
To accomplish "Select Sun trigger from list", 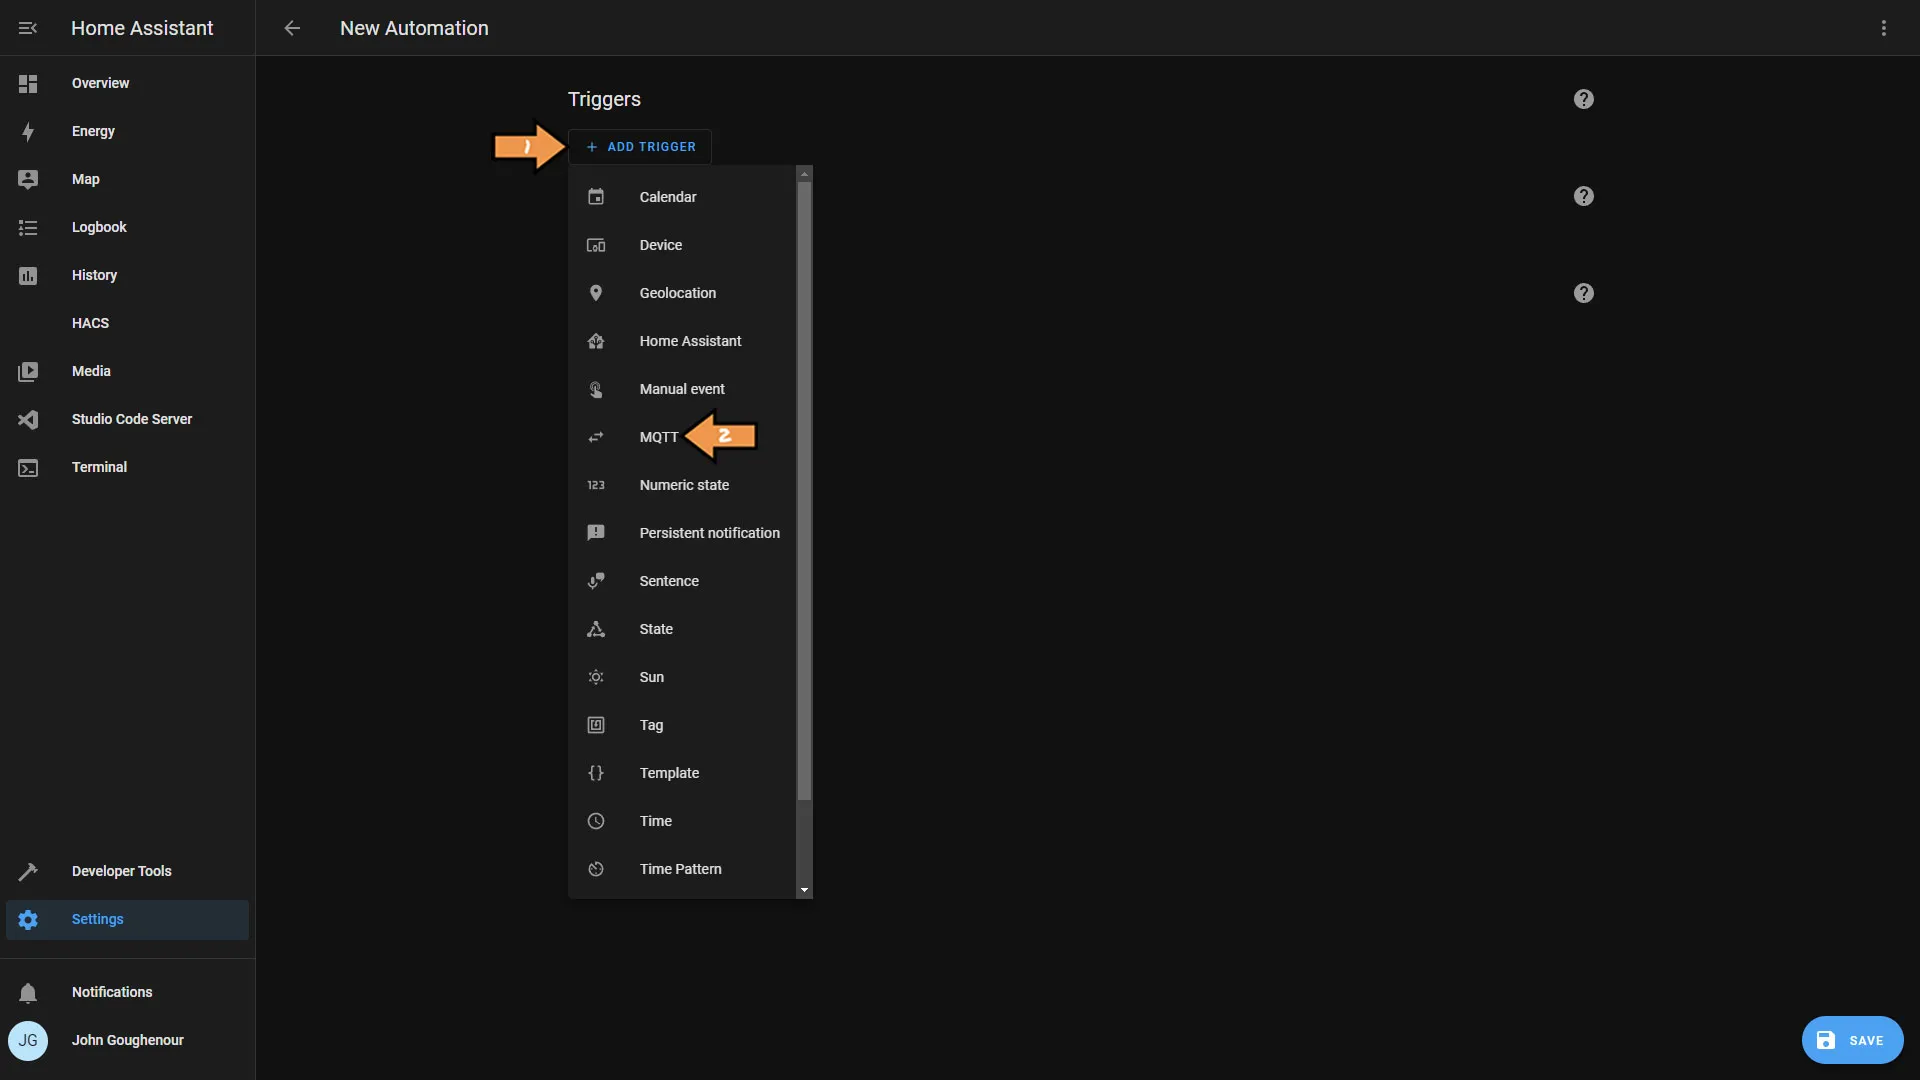I will pyautogui.click(x=651, y=676).
